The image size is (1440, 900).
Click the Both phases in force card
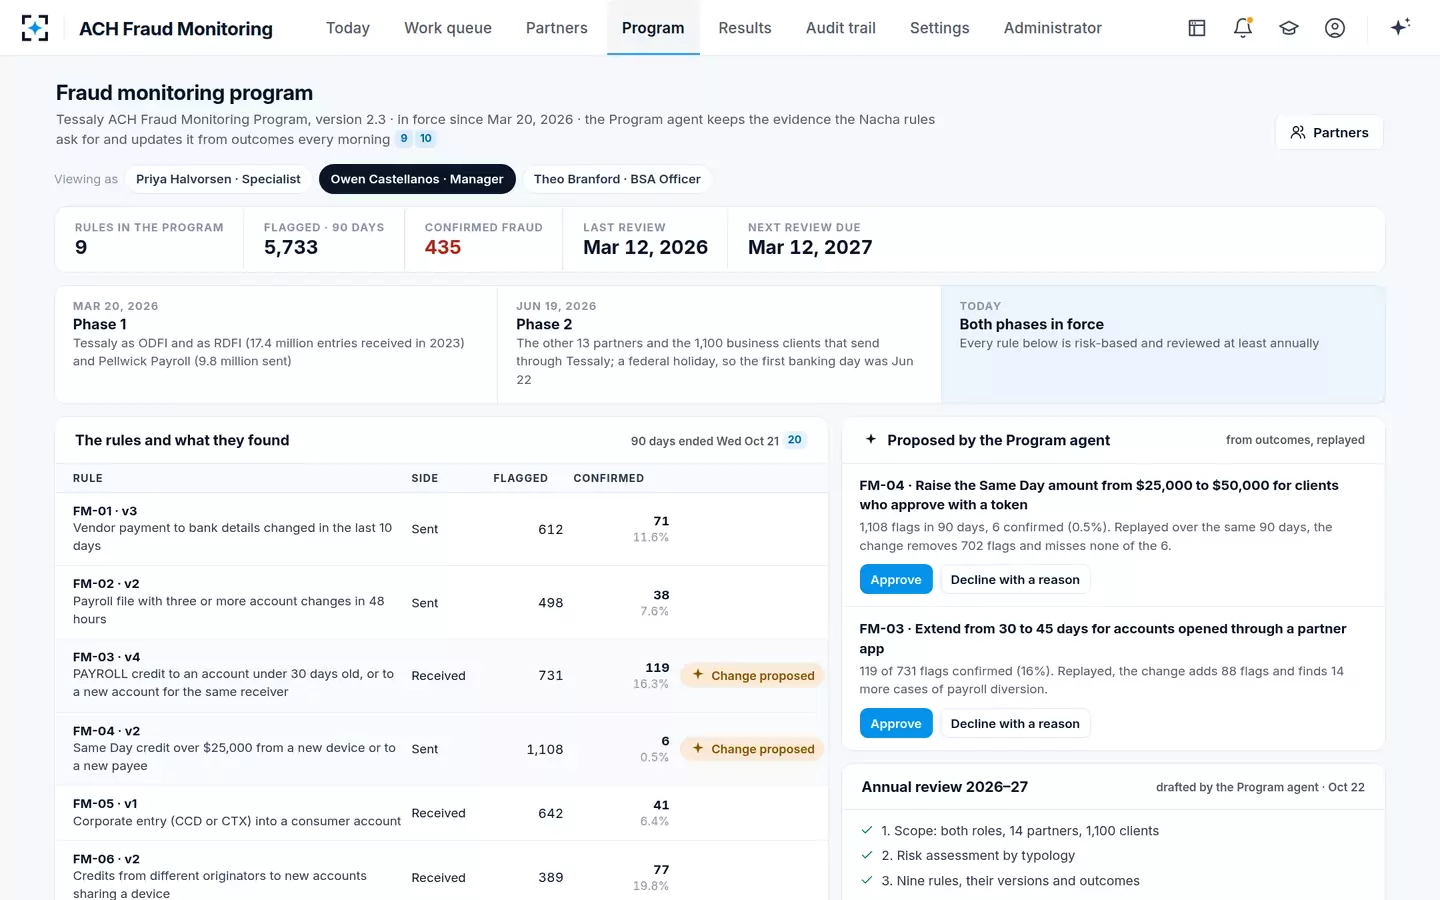click(x=1163, y=344)
